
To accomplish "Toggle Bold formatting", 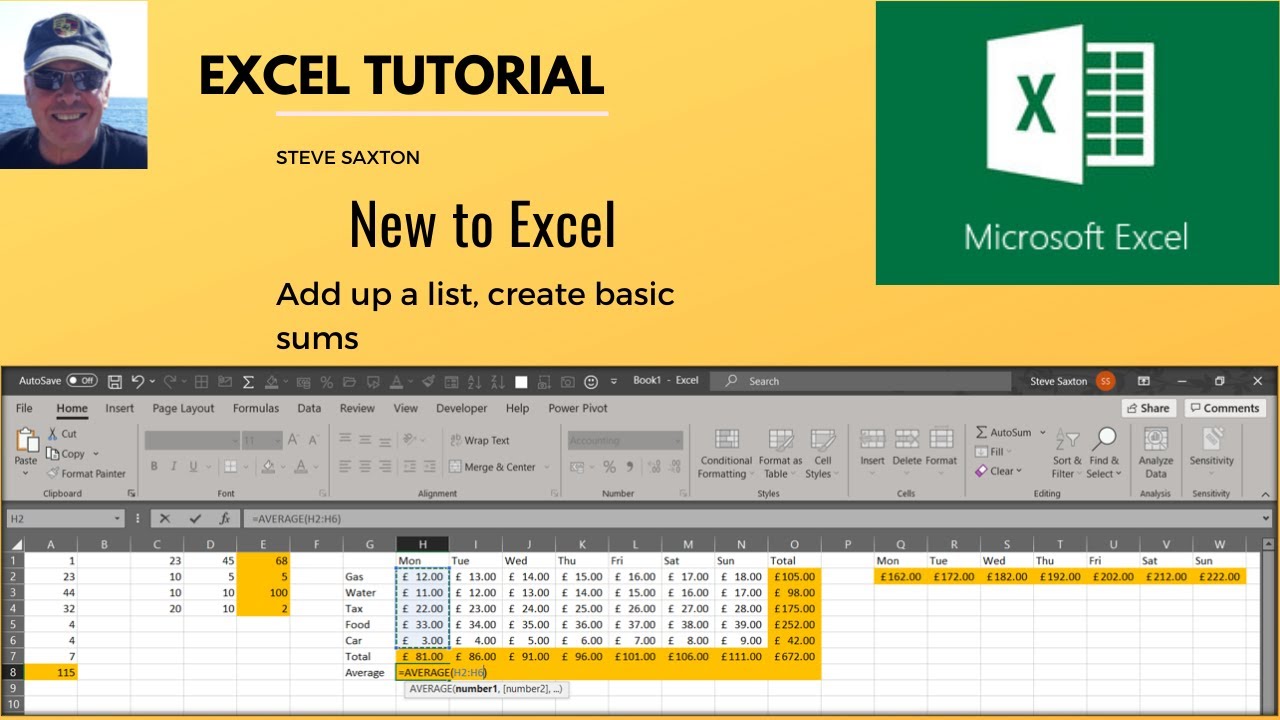I will coord(154,466).
